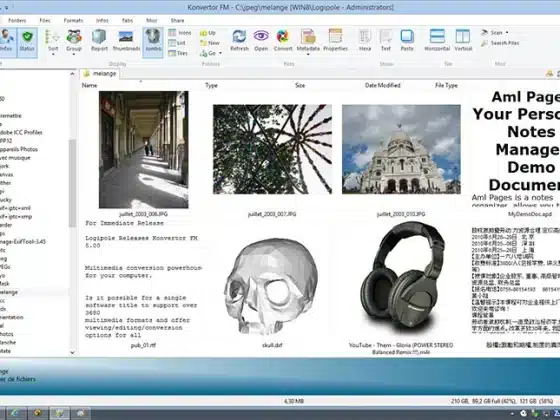
Task: Select the white basilica photo thumbnail
Action: [401, 149]
